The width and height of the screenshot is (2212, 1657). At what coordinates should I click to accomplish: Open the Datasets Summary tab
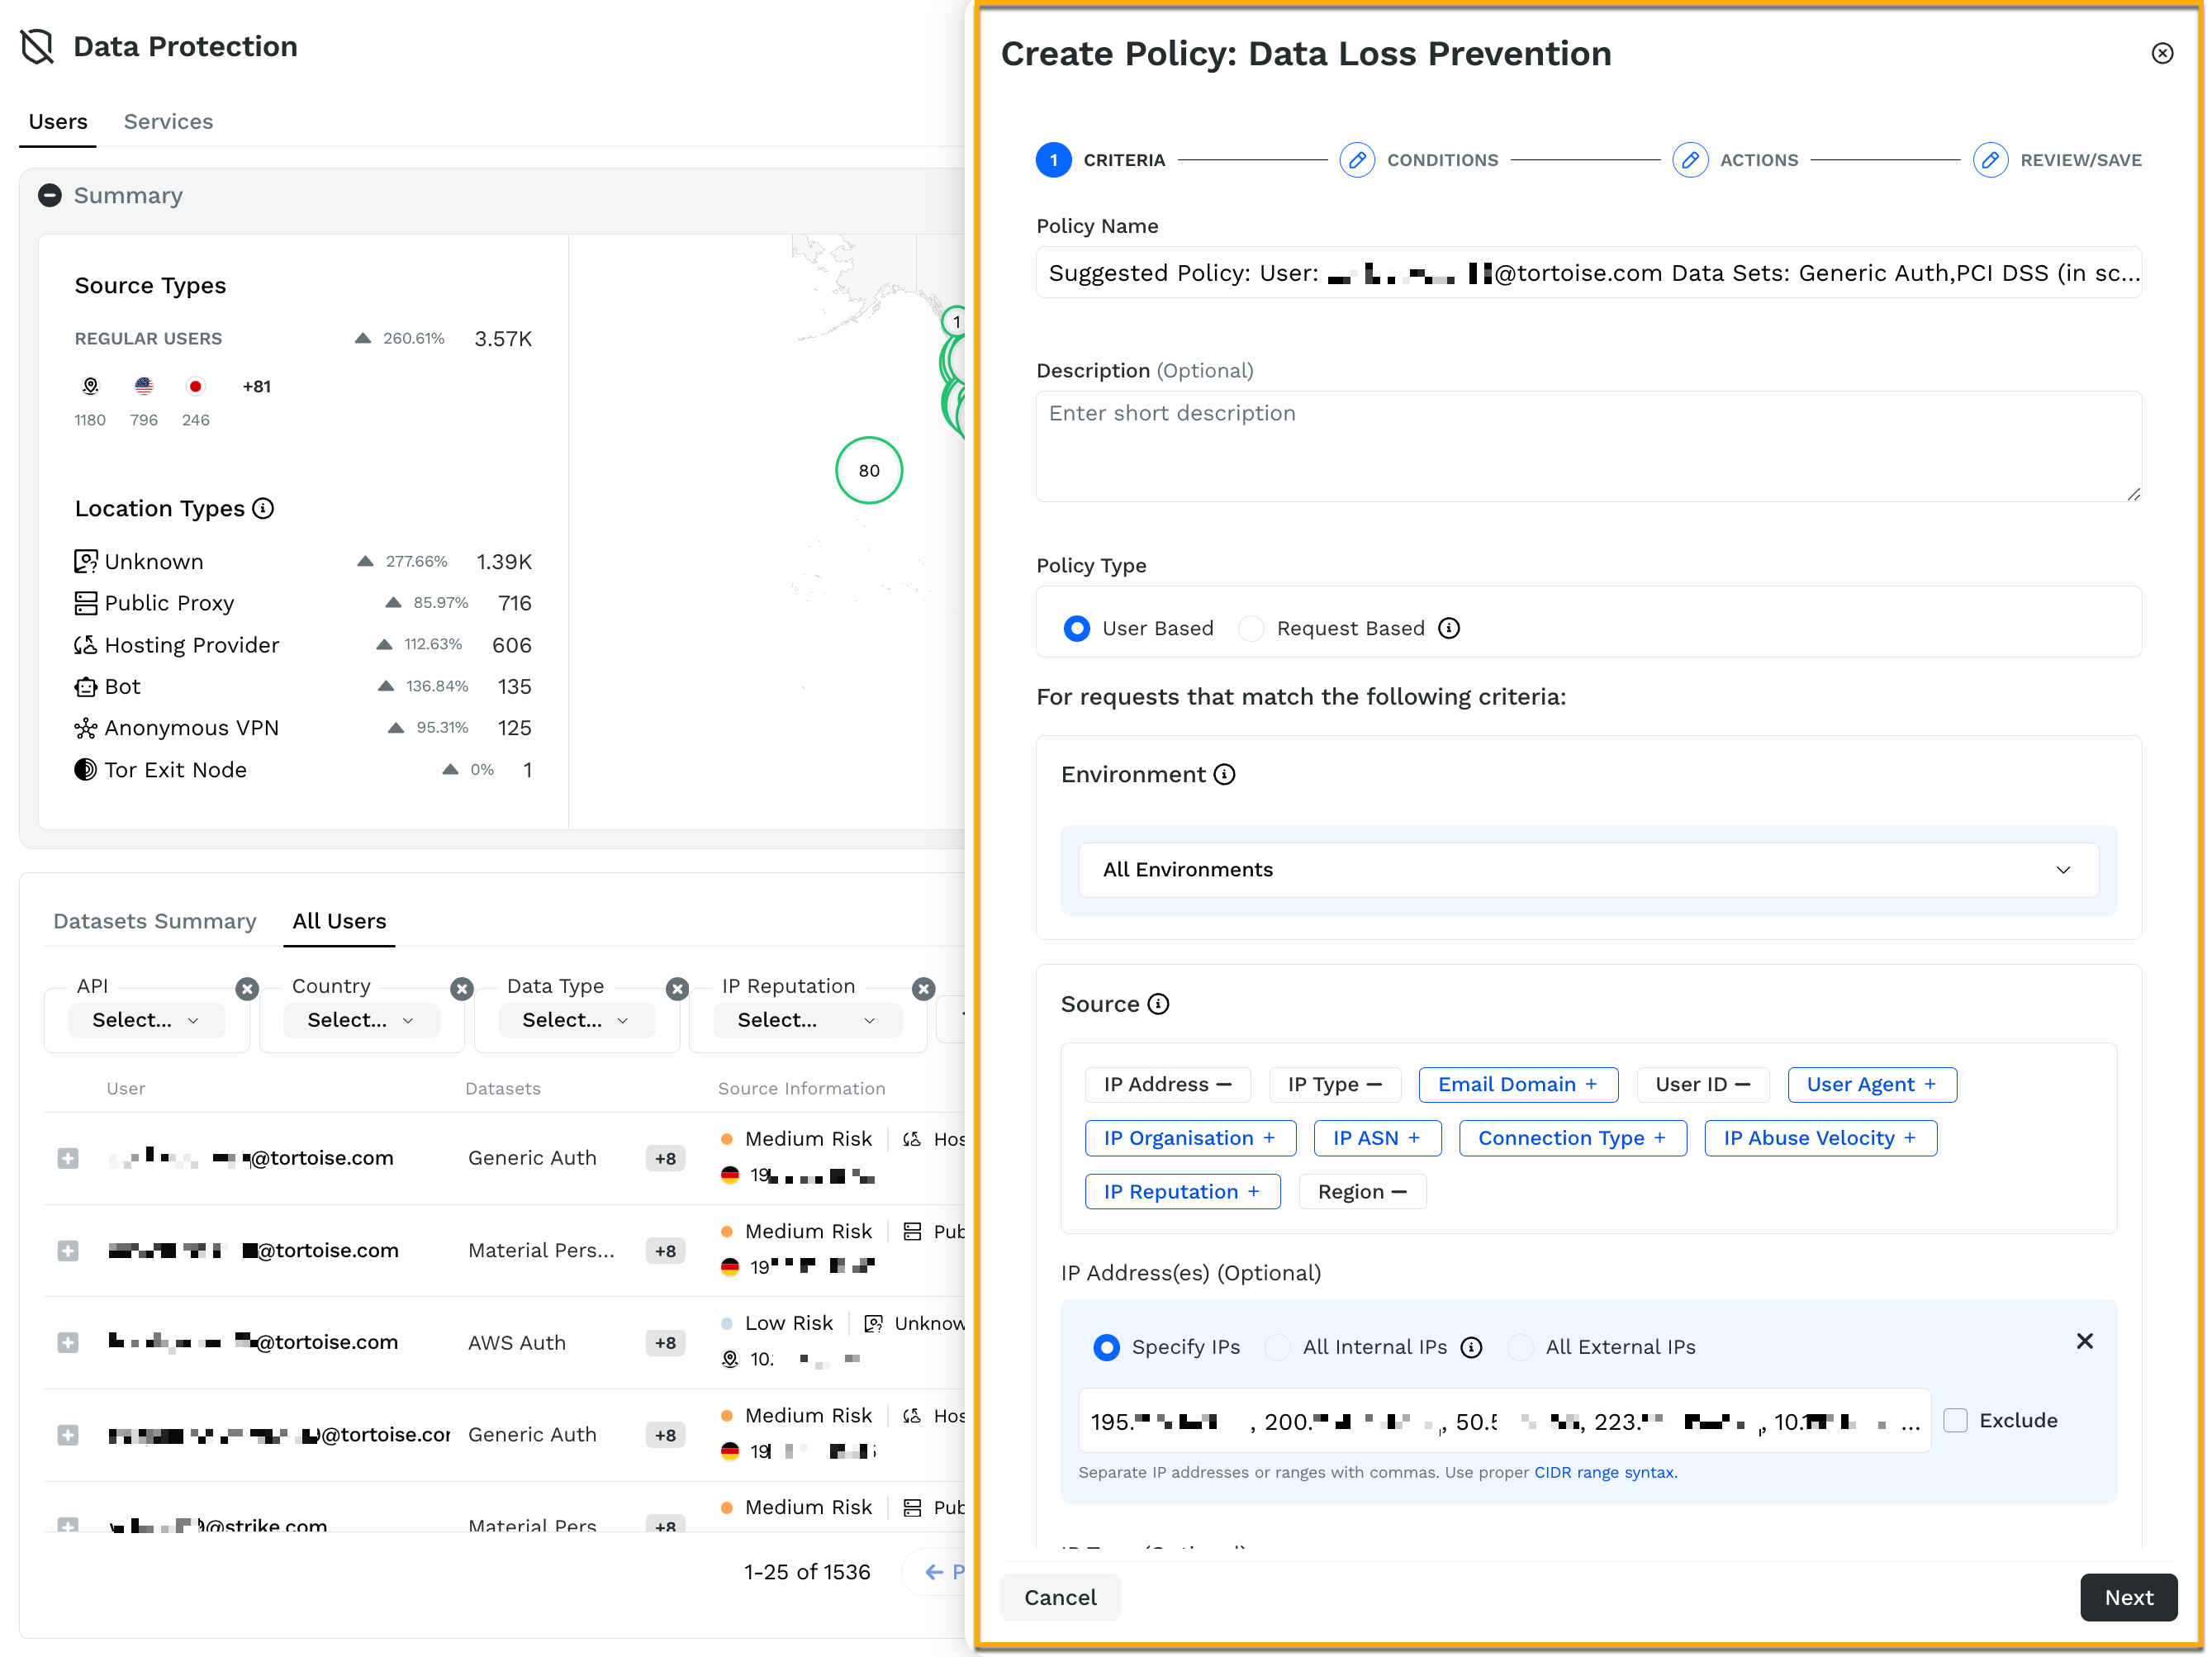coord(155,921)
